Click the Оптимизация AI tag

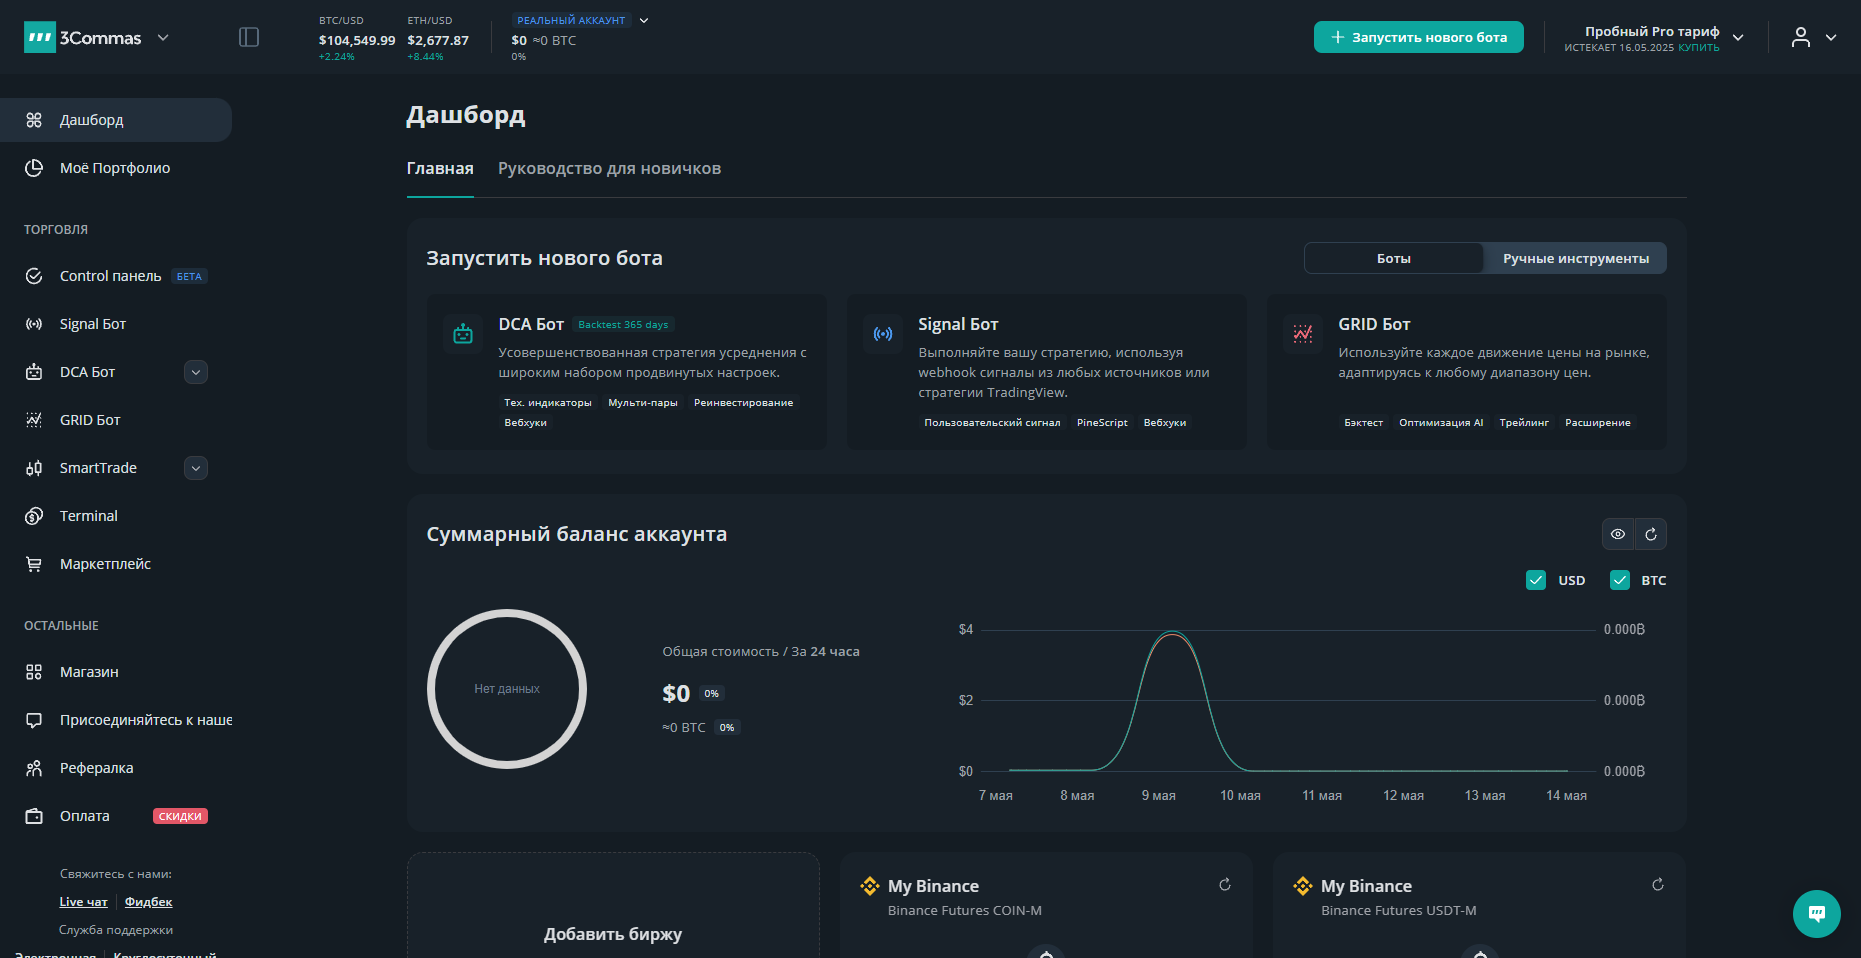[x=1441, y=423]
